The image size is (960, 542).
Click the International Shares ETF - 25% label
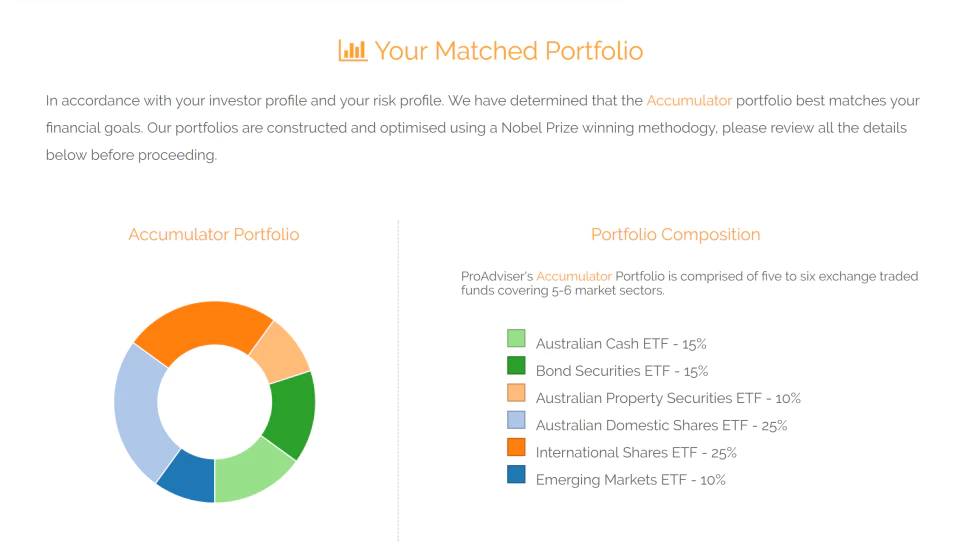tap(636, 453)
